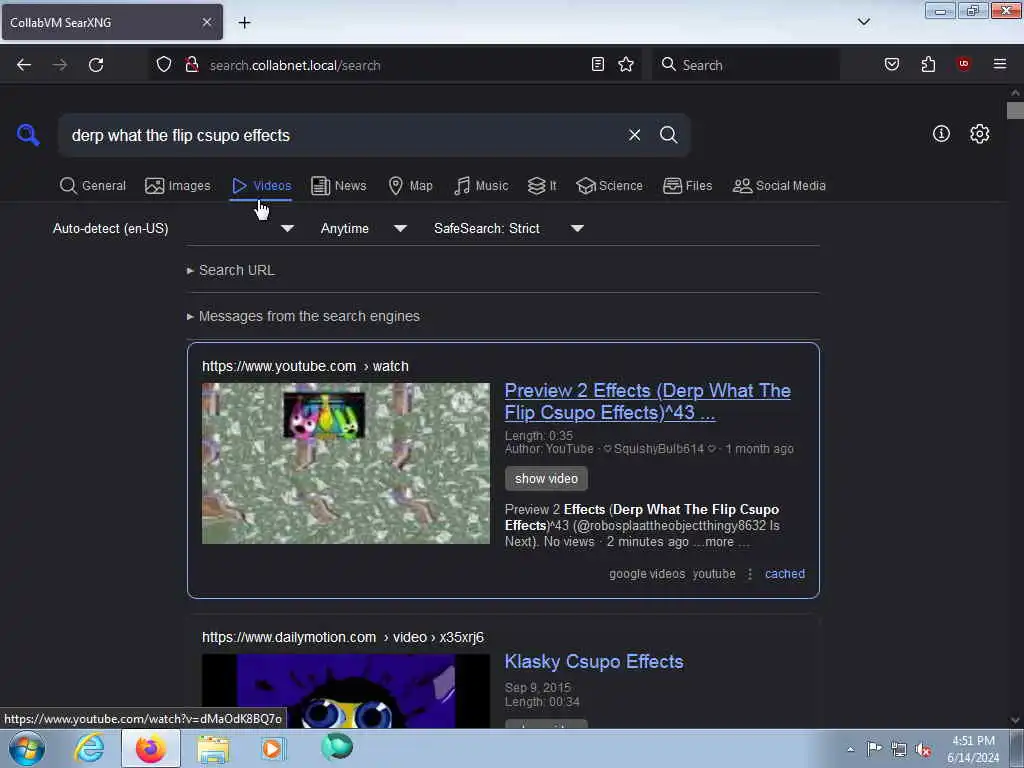This screenshot has height=768, width=1024.
Task: Open Windows Explorer folder in taskbar
Action: (x=213, y=748)
